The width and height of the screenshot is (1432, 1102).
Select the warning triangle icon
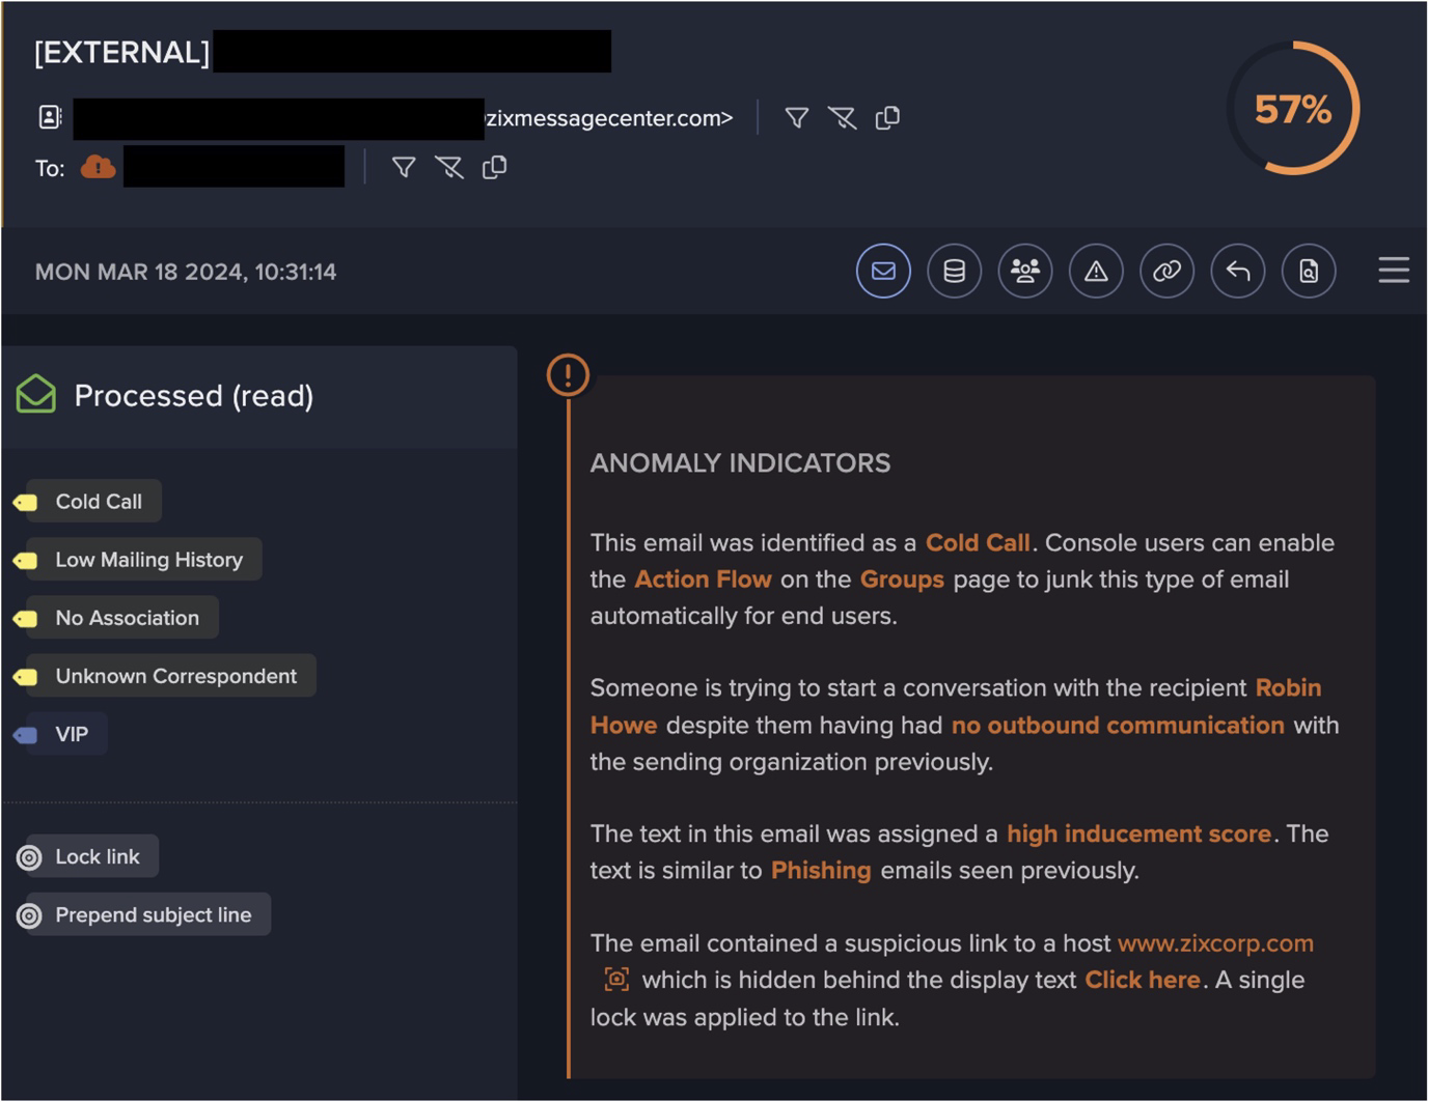pyautogui.click(x=1096, y=271)
